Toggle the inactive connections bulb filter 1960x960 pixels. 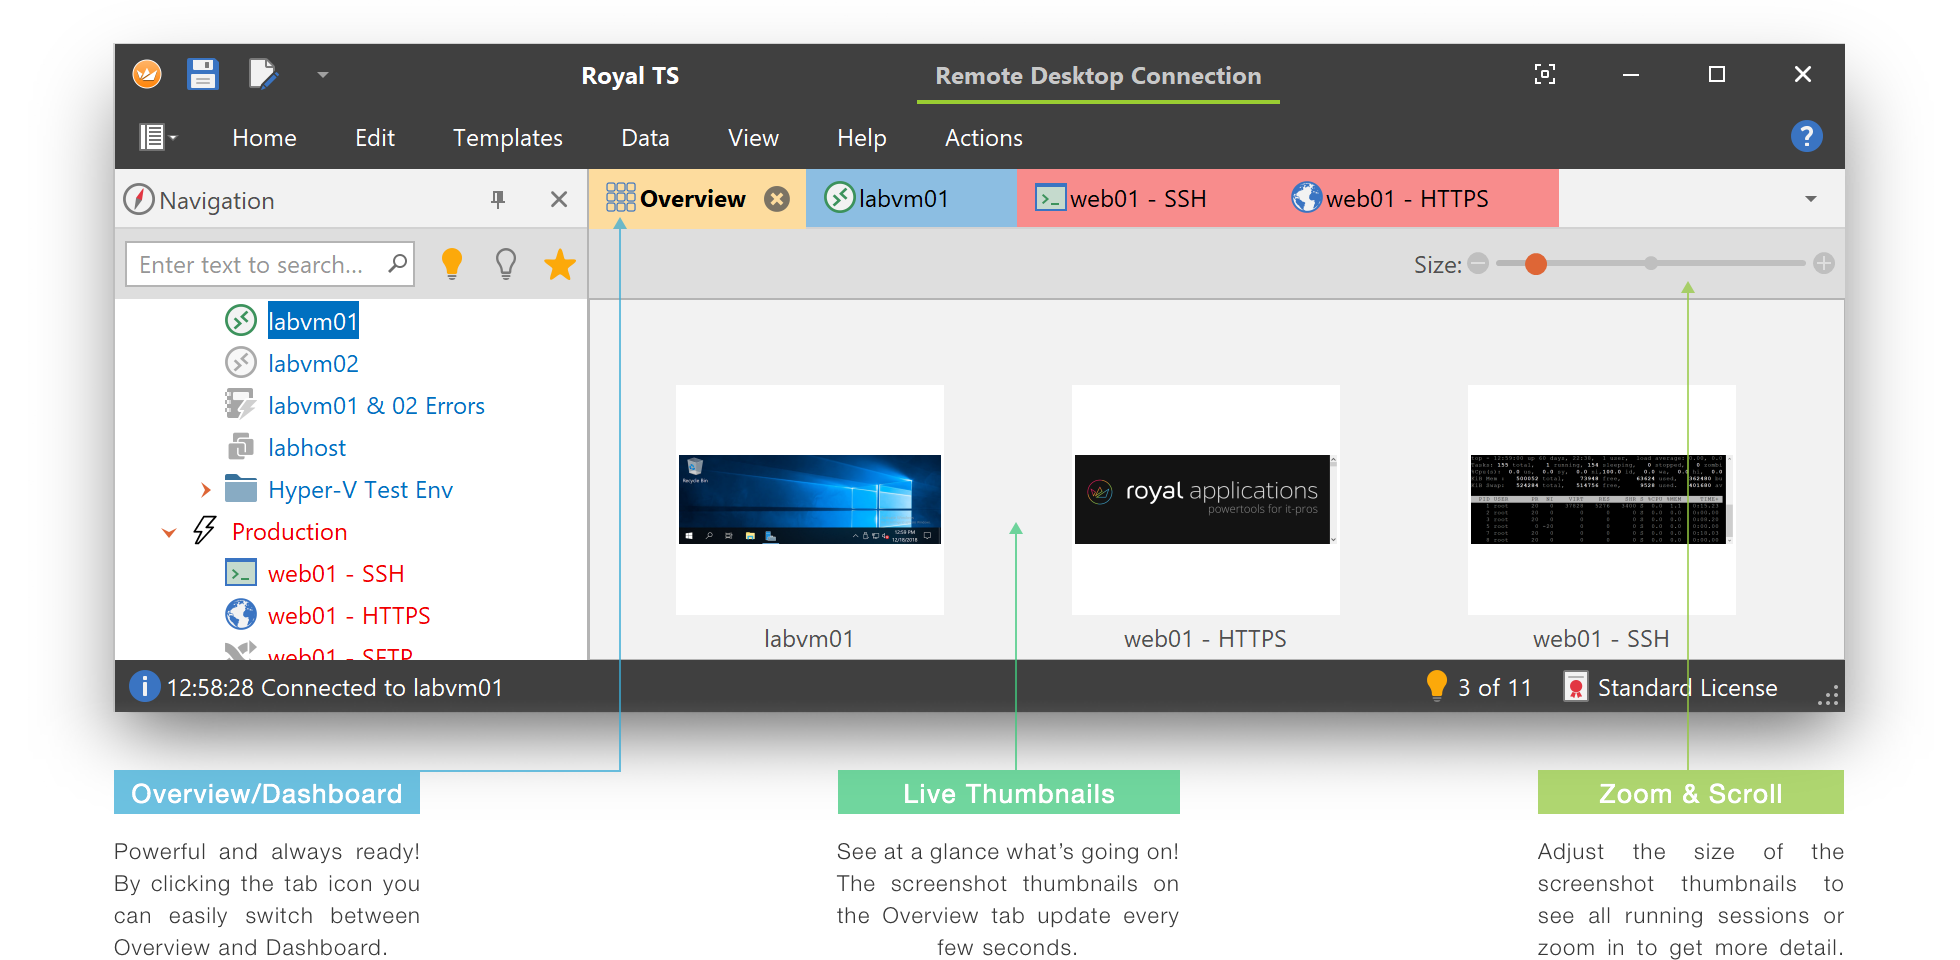(x=506, y=264)
